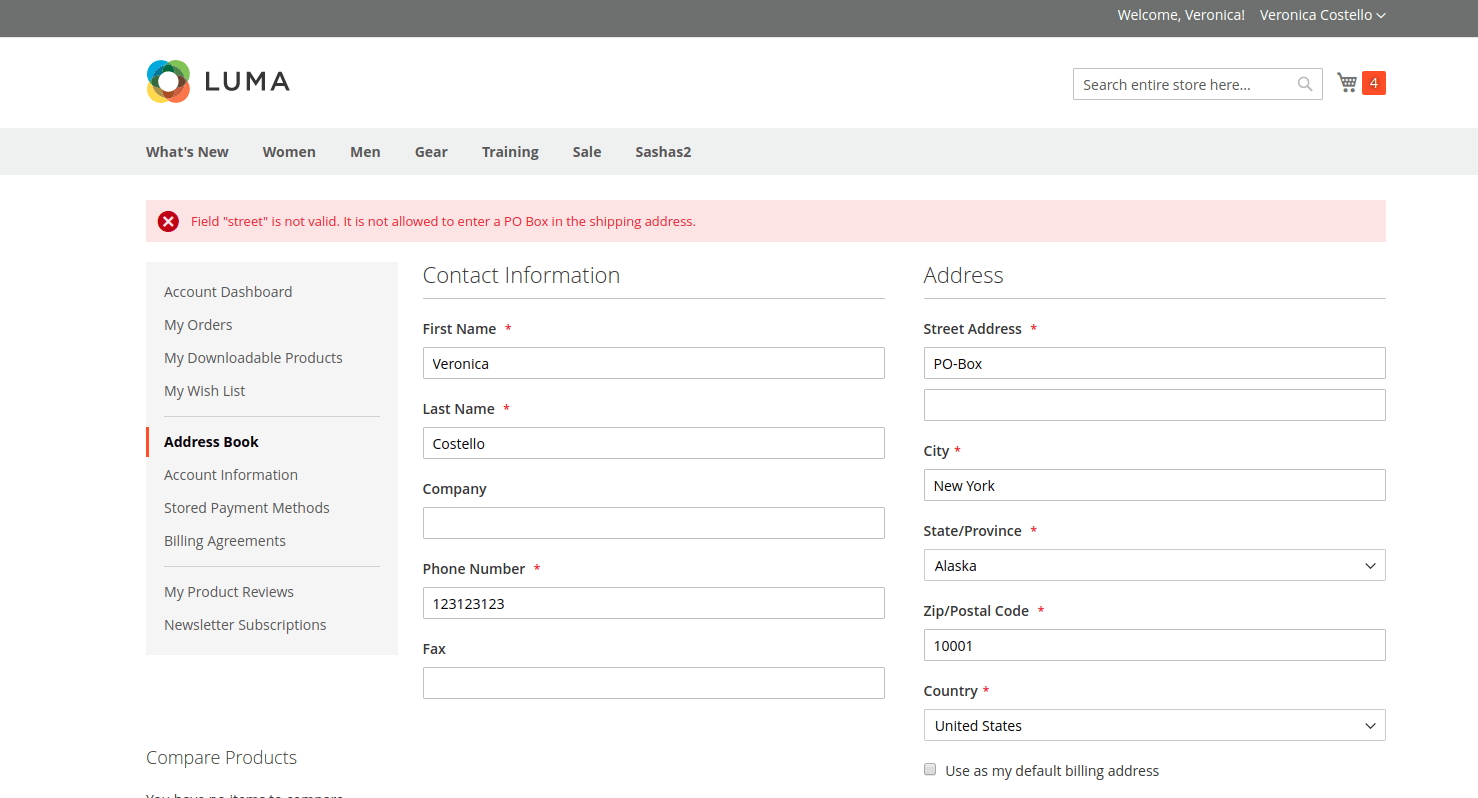Click the City field

tap(1154, 485)
